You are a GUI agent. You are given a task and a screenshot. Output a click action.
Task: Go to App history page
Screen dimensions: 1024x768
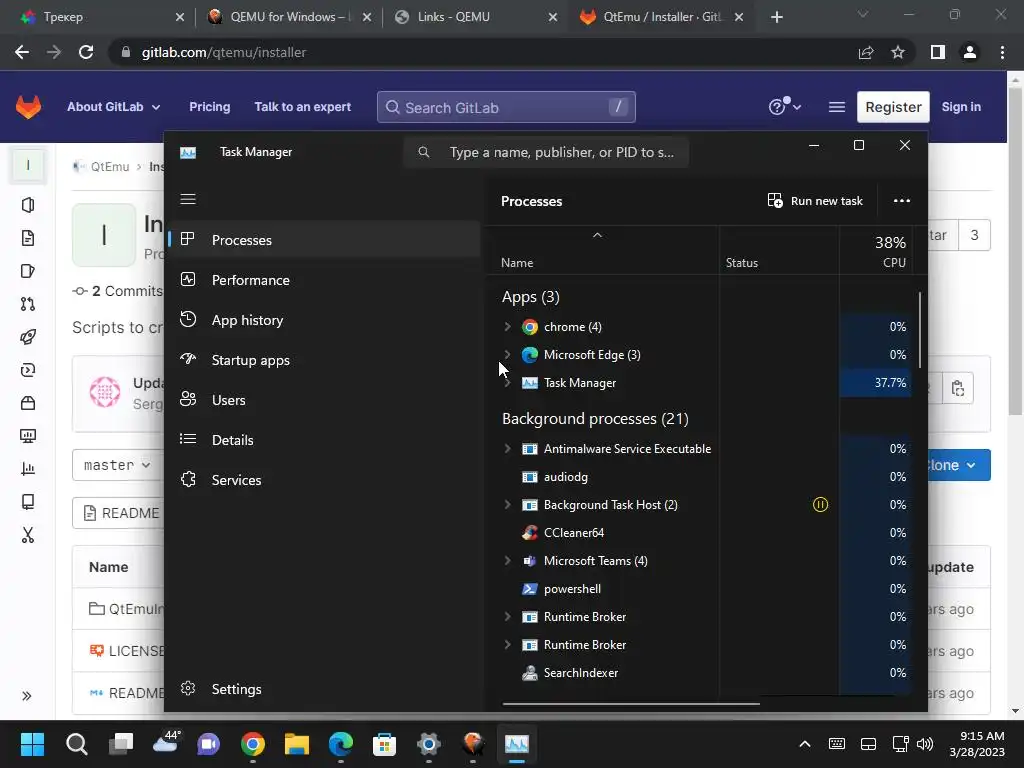[x=325, y=320]
